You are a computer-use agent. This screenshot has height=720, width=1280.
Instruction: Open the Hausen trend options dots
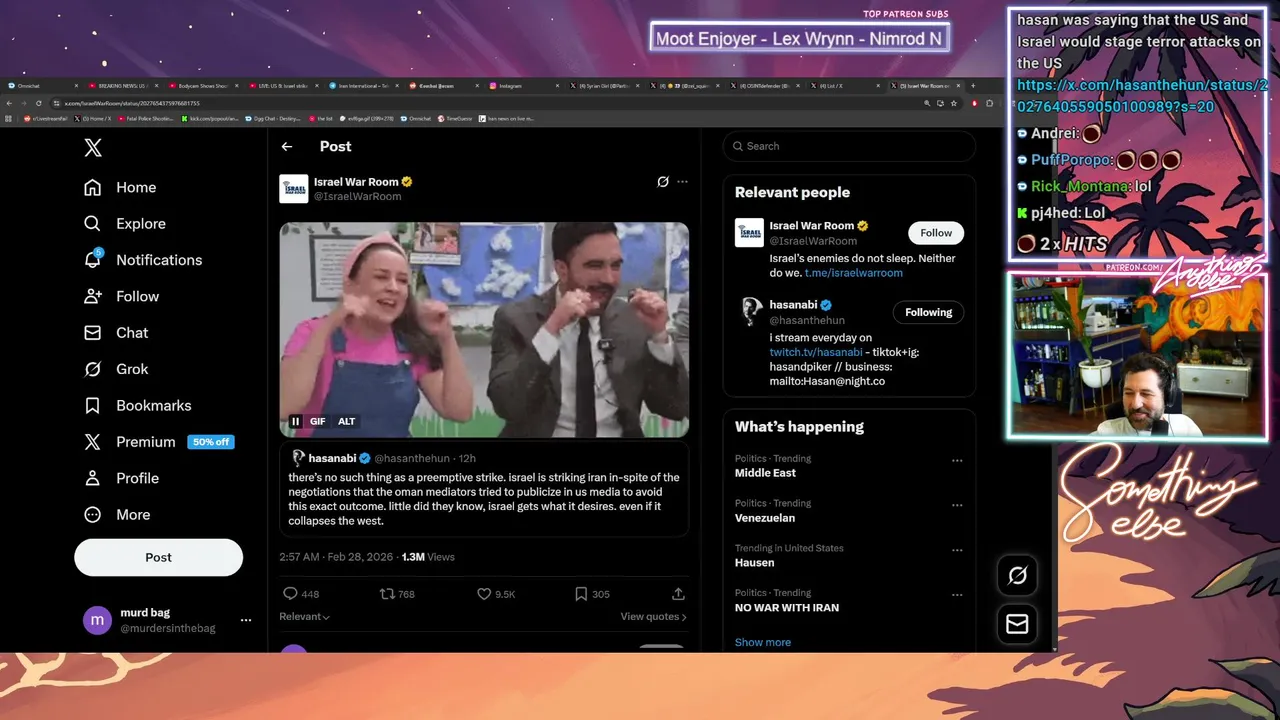[x=957, y=550]
